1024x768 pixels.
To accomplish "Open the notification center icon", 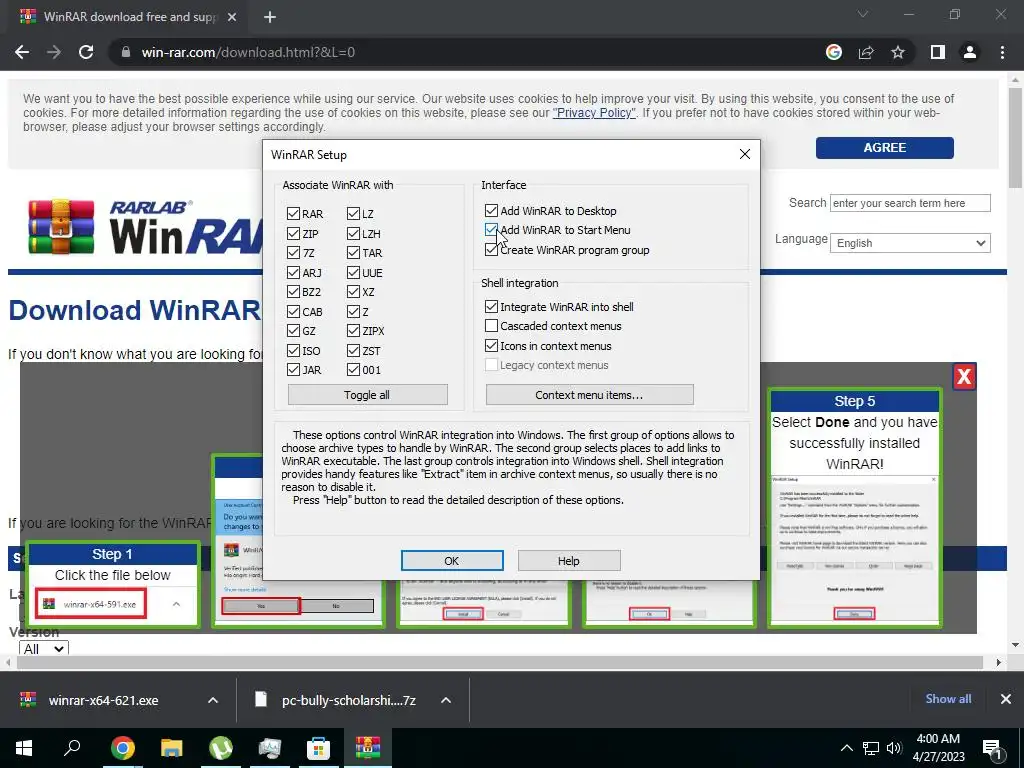I will pos(992,748).
